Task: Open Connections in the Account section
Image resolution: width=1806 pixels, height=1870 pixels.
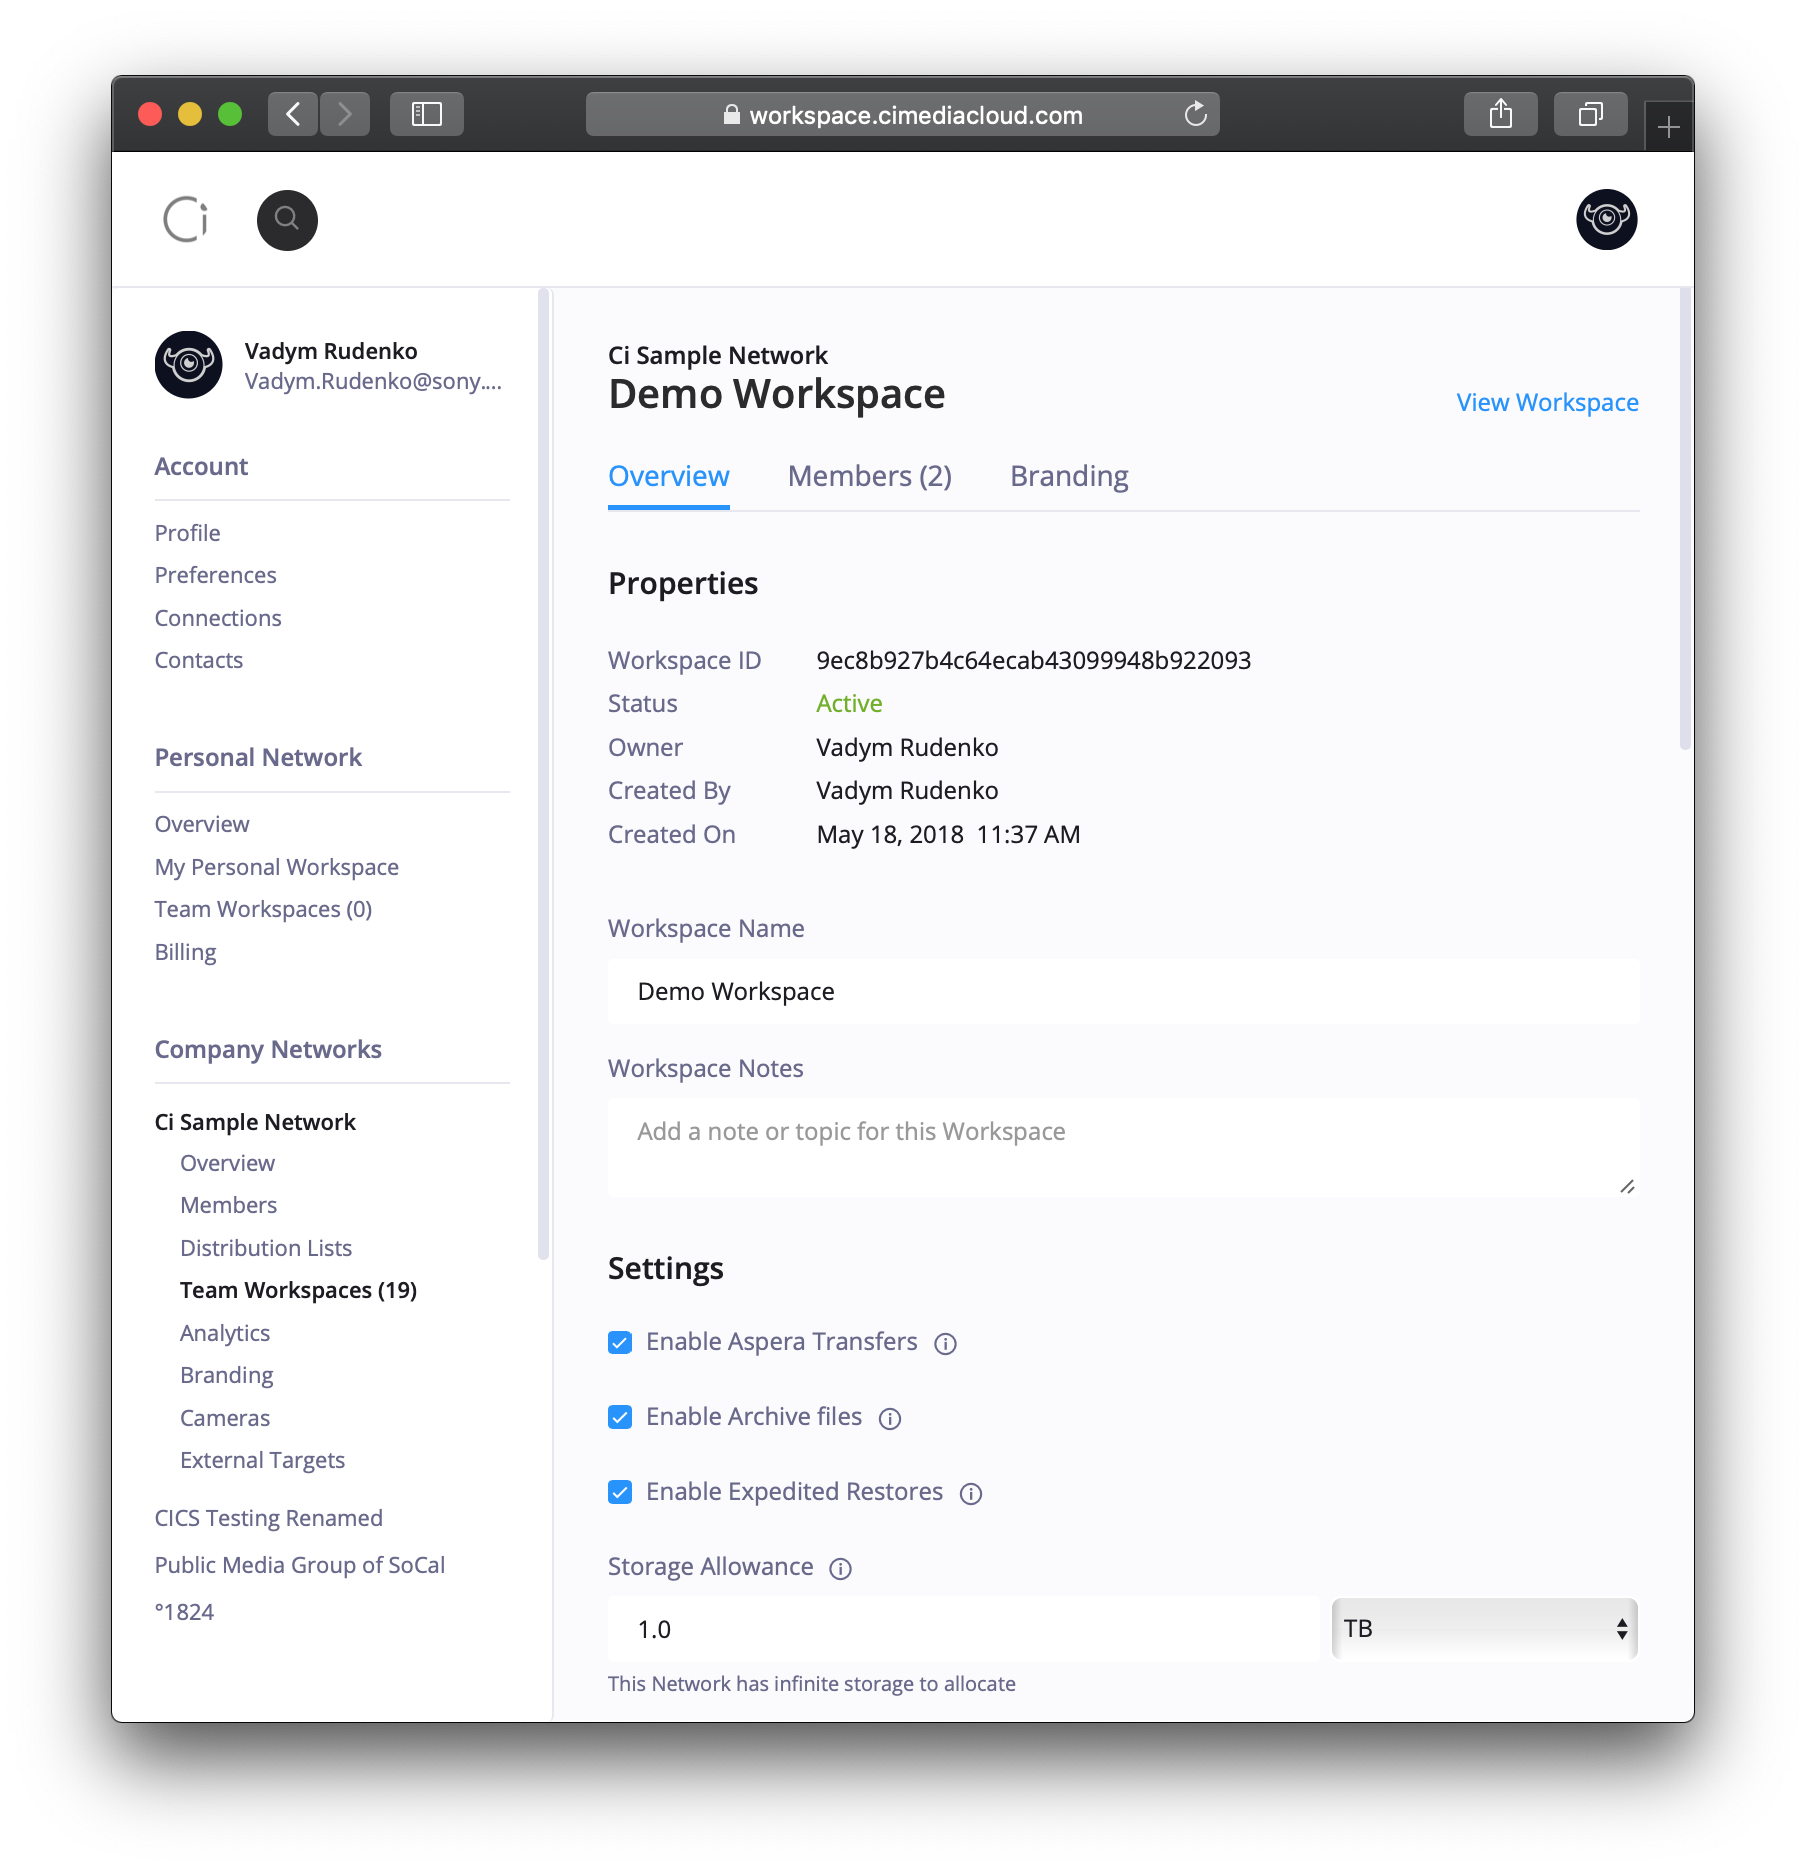Action: (x=218, y=618)
